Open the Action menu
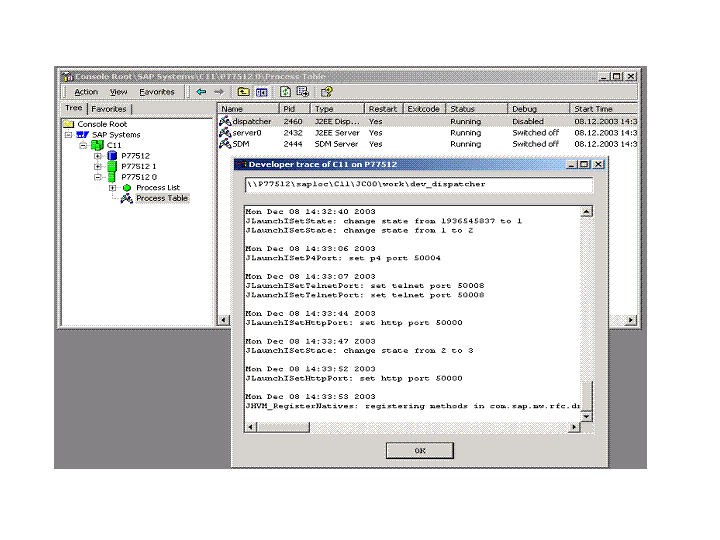The image size is (720, 540). point(86,92)
